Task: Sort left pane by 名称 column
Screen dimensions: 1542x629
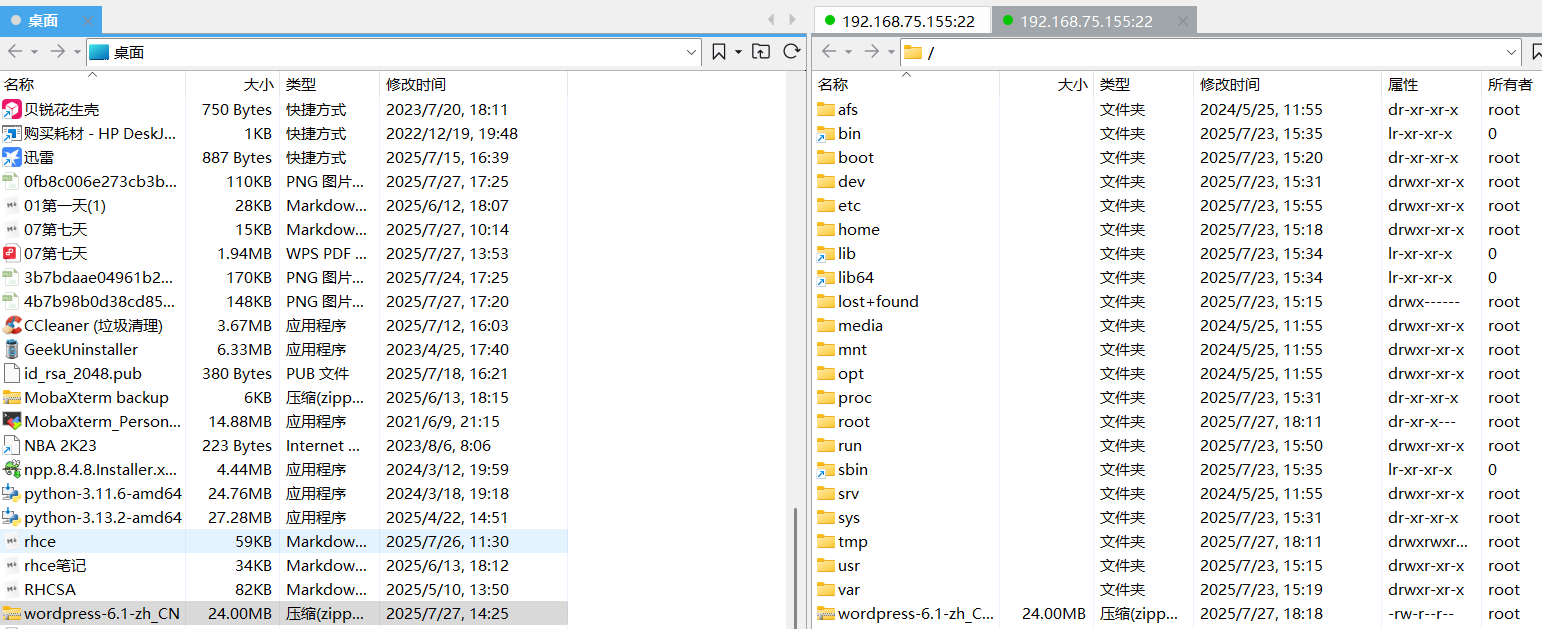Action: tap(19, 85)
